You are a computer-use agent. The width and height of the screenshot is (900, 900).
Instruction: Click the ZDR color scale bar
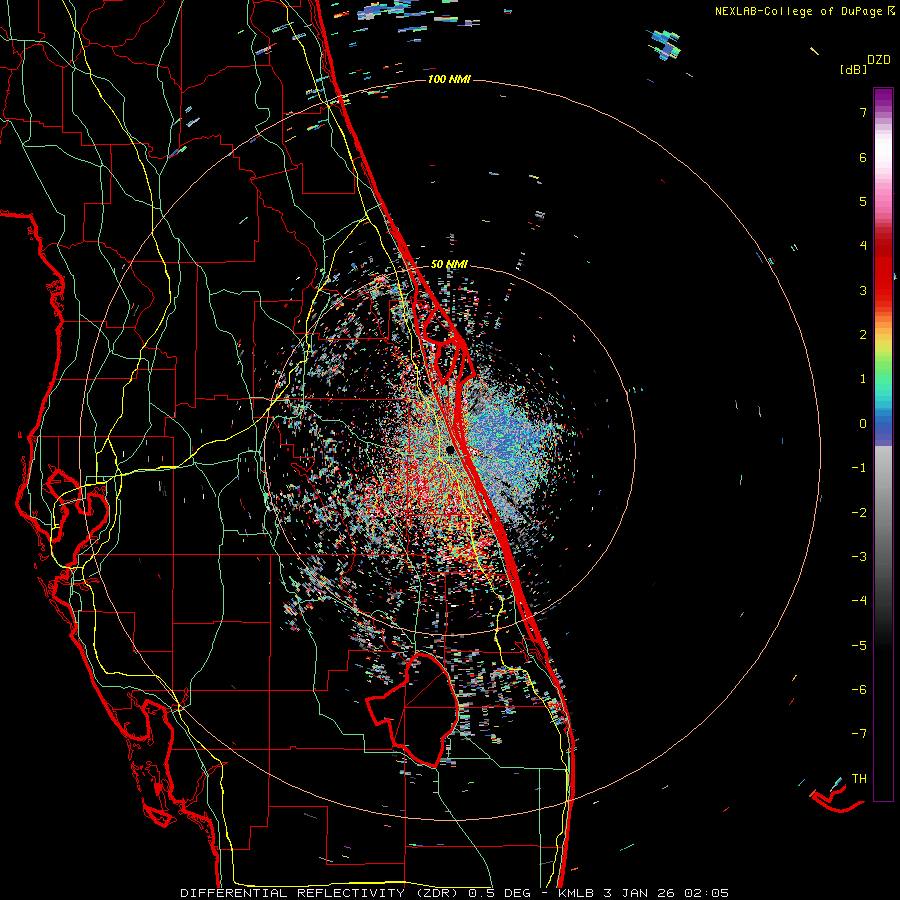tap(883, 444)
